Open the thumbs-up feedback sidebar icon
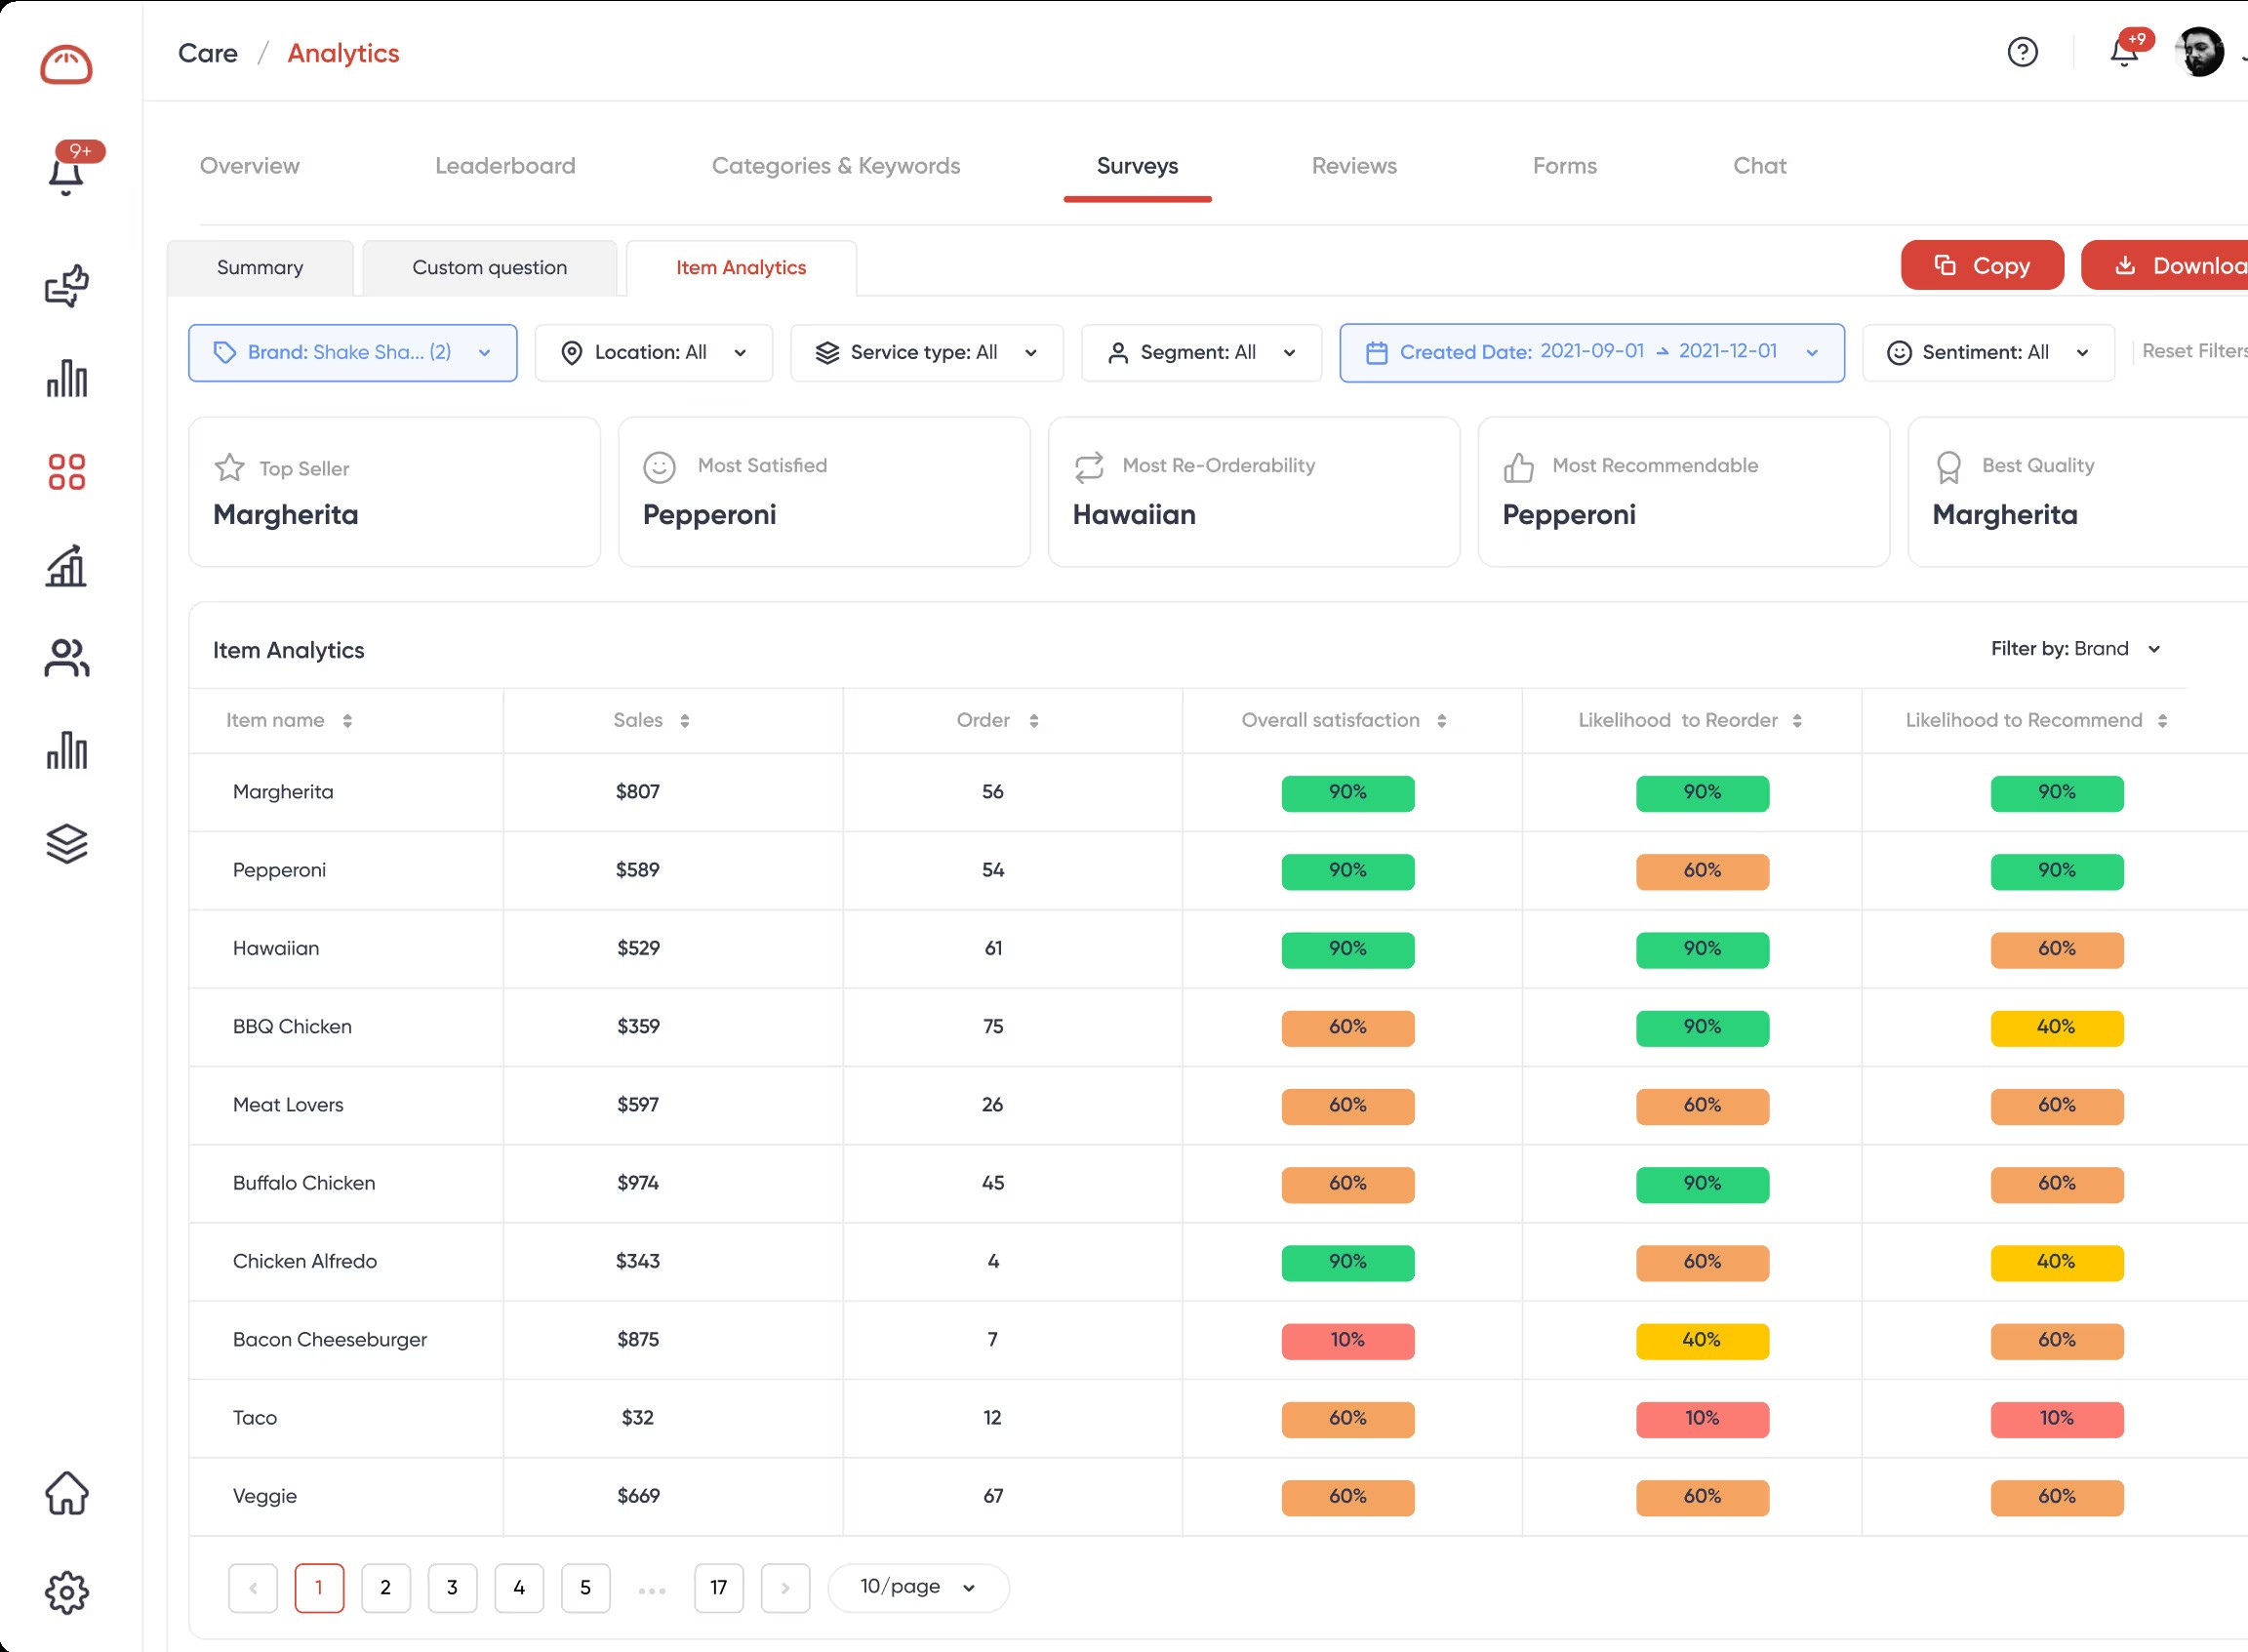2248x1652 pixels. pyautogui.click(x=66, y=286)
